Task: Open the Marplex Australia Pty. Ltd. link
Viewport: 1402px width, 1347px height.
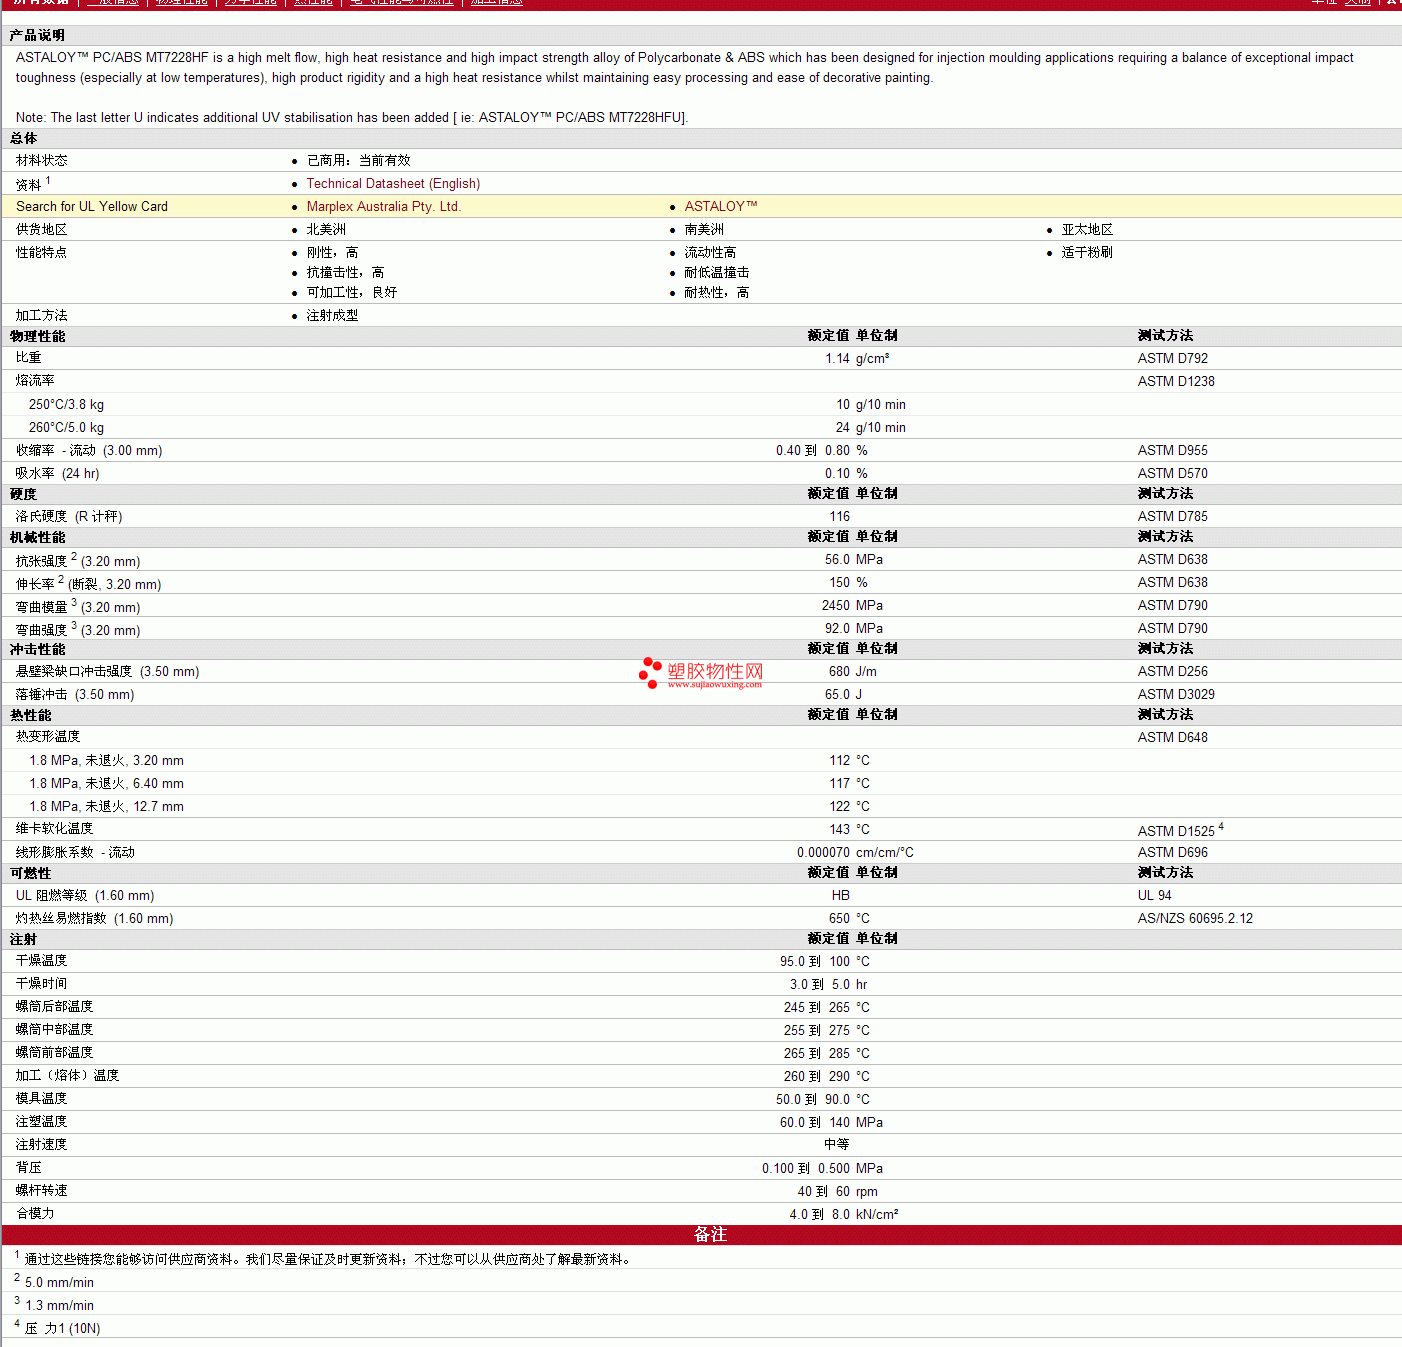Action: tap(384, 207)
